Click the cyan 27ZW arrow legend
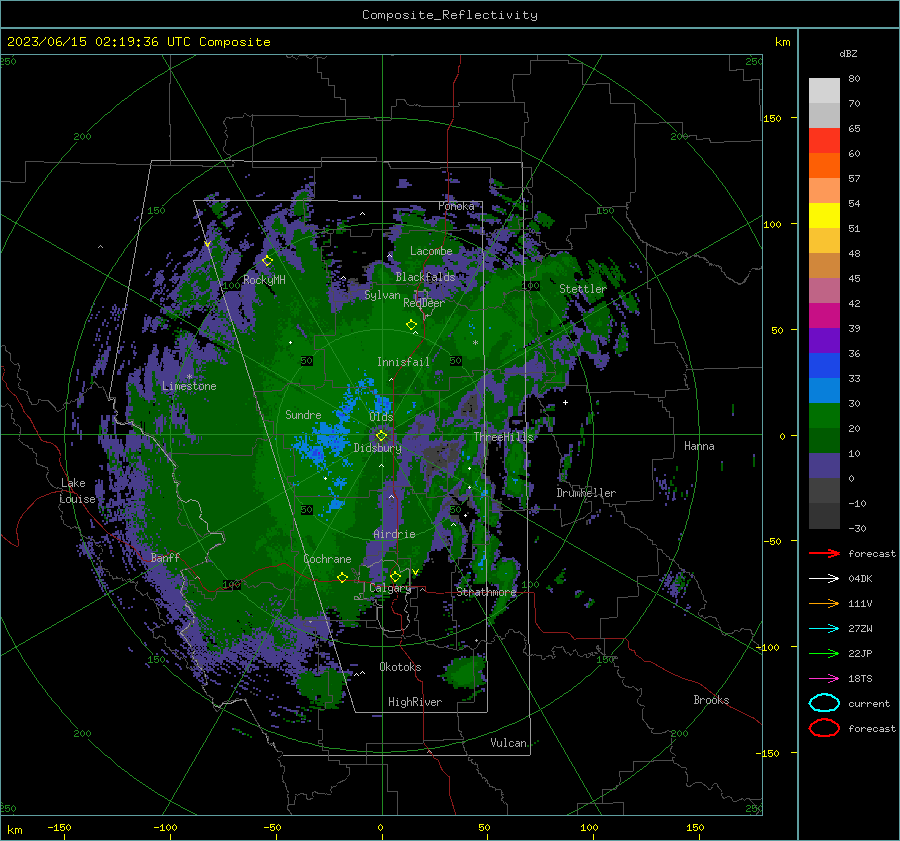 pos(824,629)
